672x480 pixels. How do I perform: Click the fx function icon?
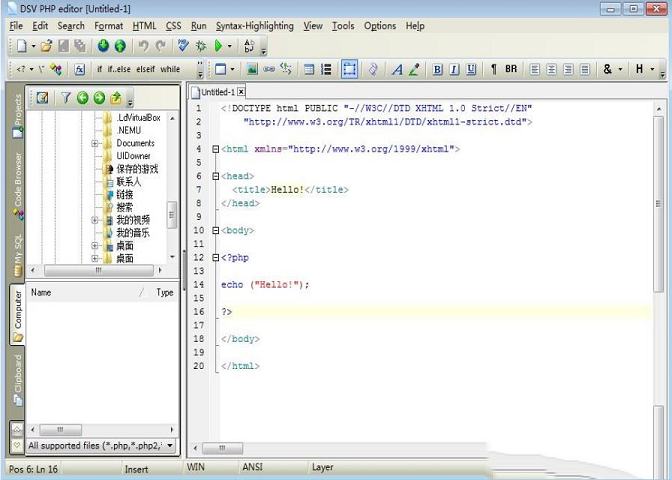pyautogui.click(x=79, y=69)
